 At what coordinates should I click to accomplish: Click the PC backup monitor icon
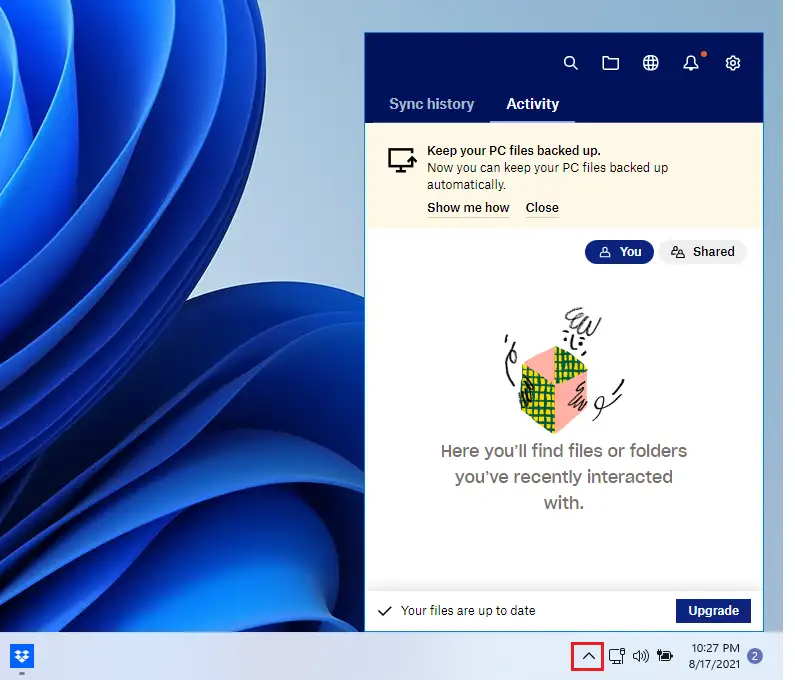point(402,160)
